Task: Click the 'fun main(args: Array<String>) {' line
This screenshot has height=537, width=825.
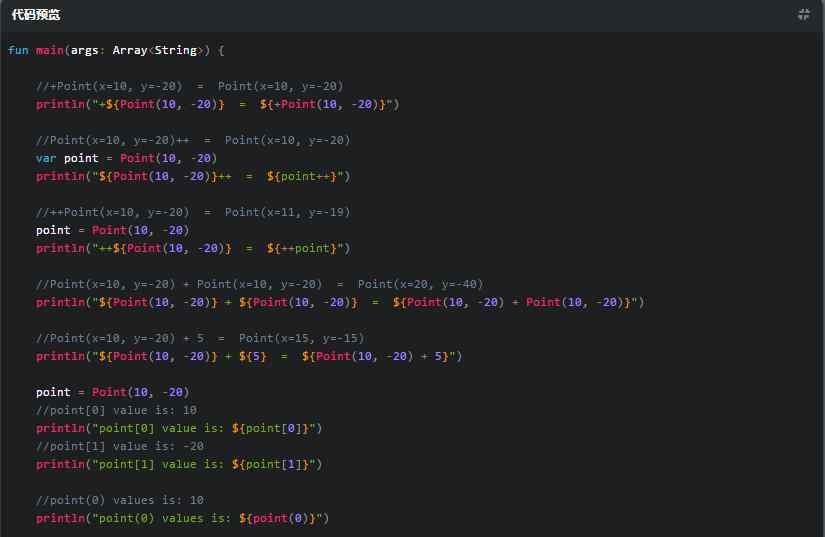Action: (116, 50)
